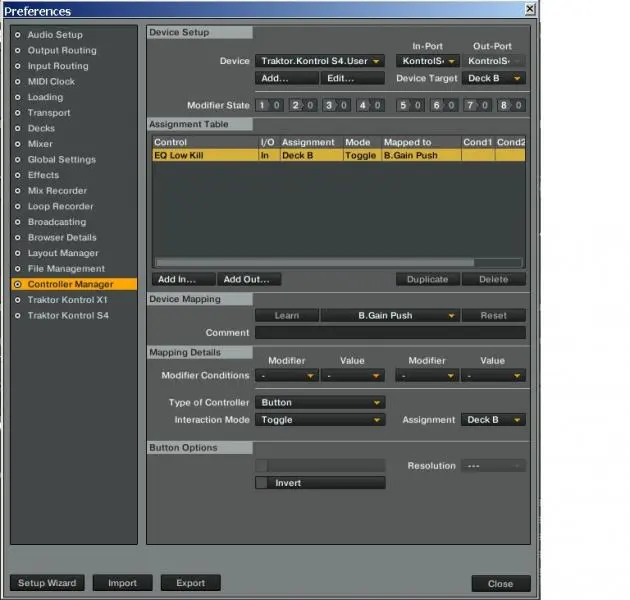Expand the Device Target Deck B dropdown
Image resolution: width=630 pixels, height=600 pixels.
(x=495, y=78)
